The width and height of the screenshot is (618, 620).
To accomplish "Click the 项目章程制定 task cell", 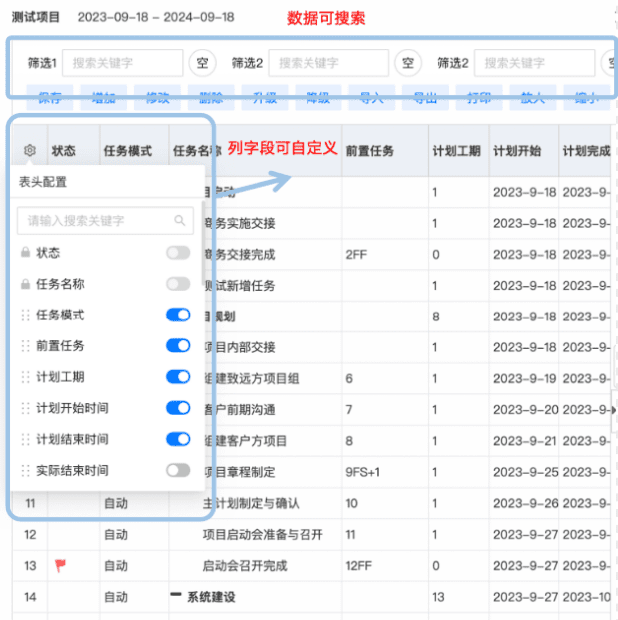I will pyautogui.click(x=240, y=472).
